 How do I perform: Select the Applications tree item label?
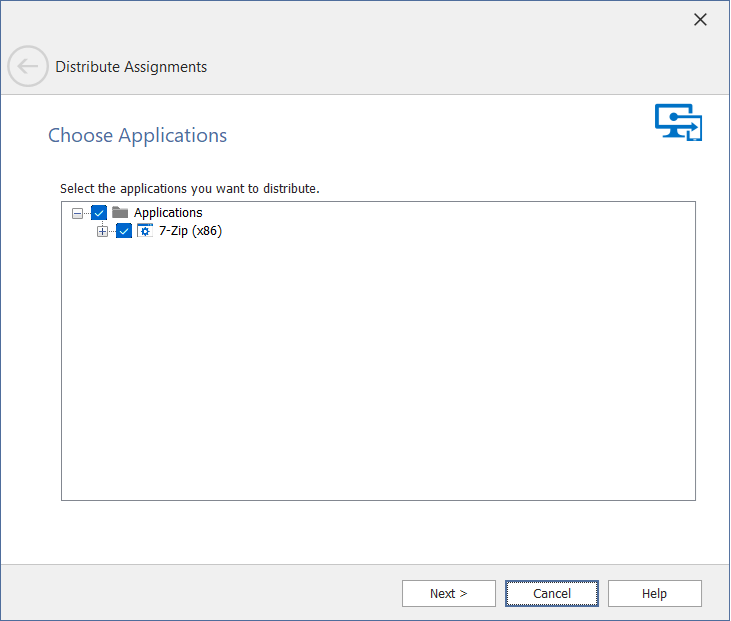[168, 212]
